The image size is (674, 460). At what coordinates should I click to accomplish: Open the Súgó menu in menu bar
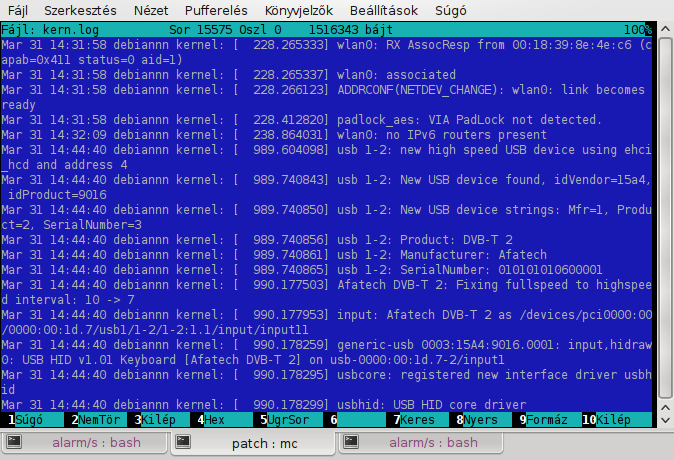(450, 10)
